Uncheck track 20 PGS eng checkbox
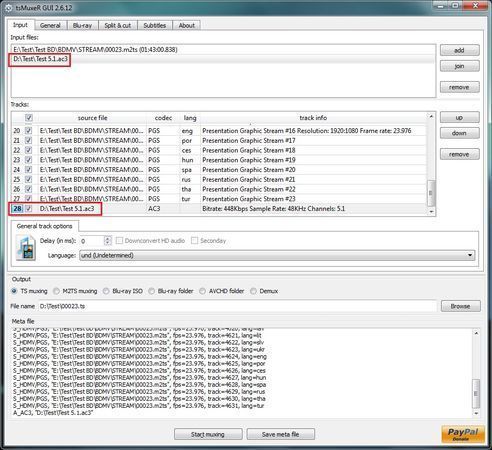 point(29,131)
